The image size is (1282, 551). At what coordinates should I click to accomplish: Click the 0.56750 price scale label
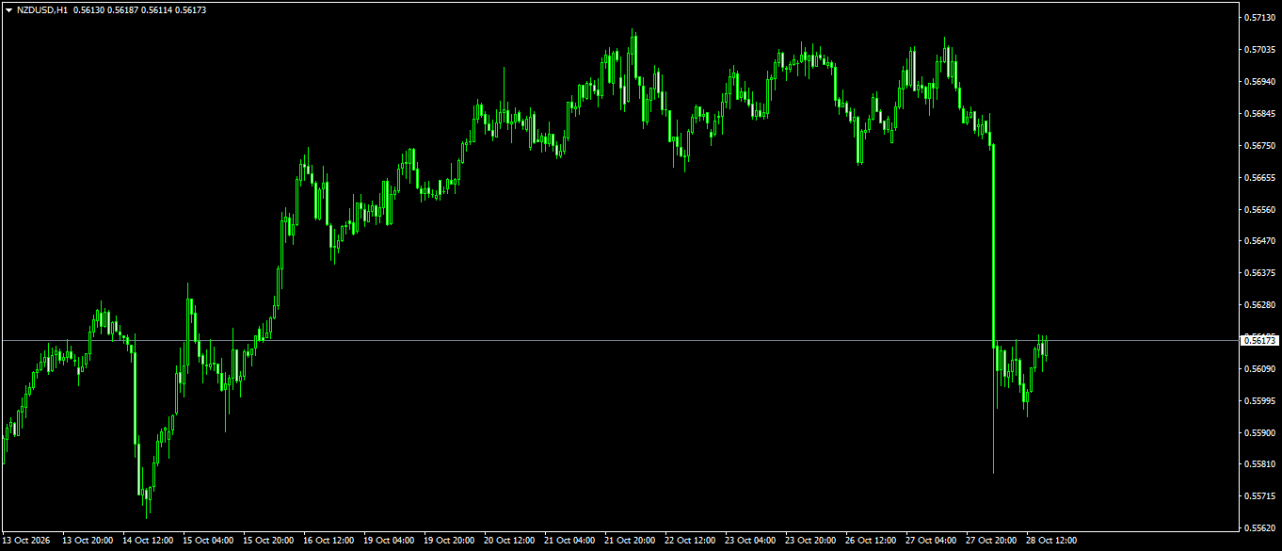coord(1261,146)
